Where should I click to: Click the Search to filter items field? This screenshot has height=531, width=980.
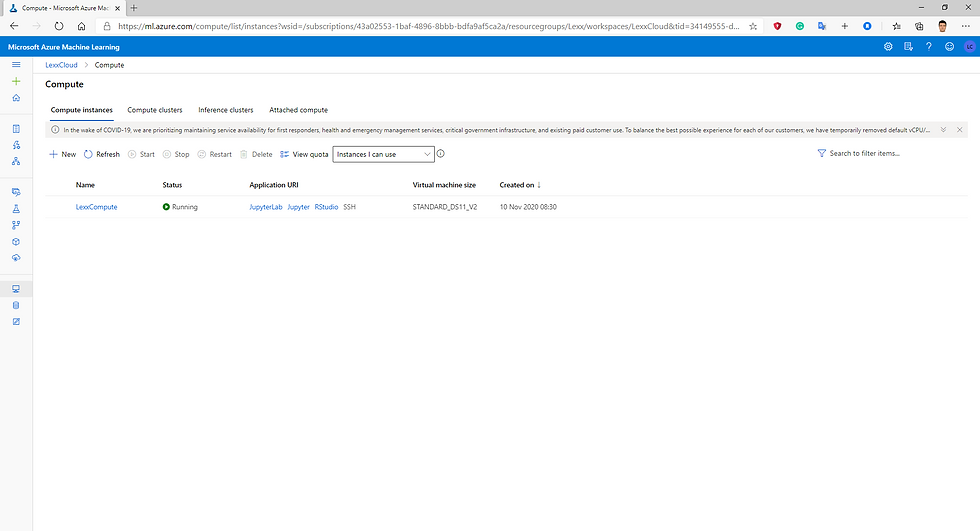coord(864,153)
